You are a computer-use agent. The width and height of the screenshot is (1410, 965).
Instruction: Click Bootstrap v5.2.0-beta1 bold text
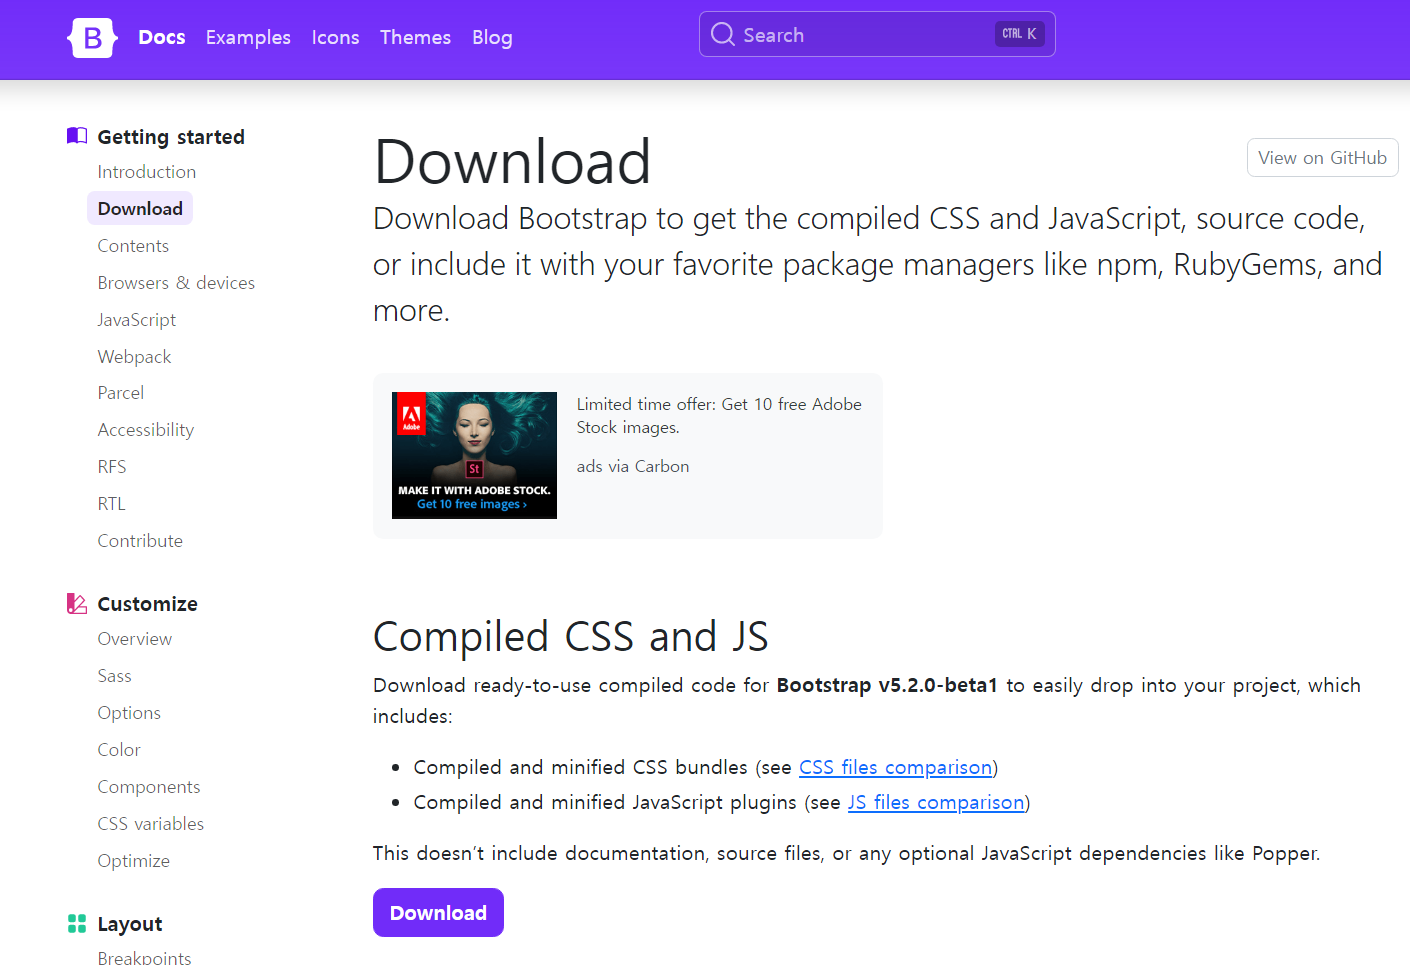click(887, 685)
